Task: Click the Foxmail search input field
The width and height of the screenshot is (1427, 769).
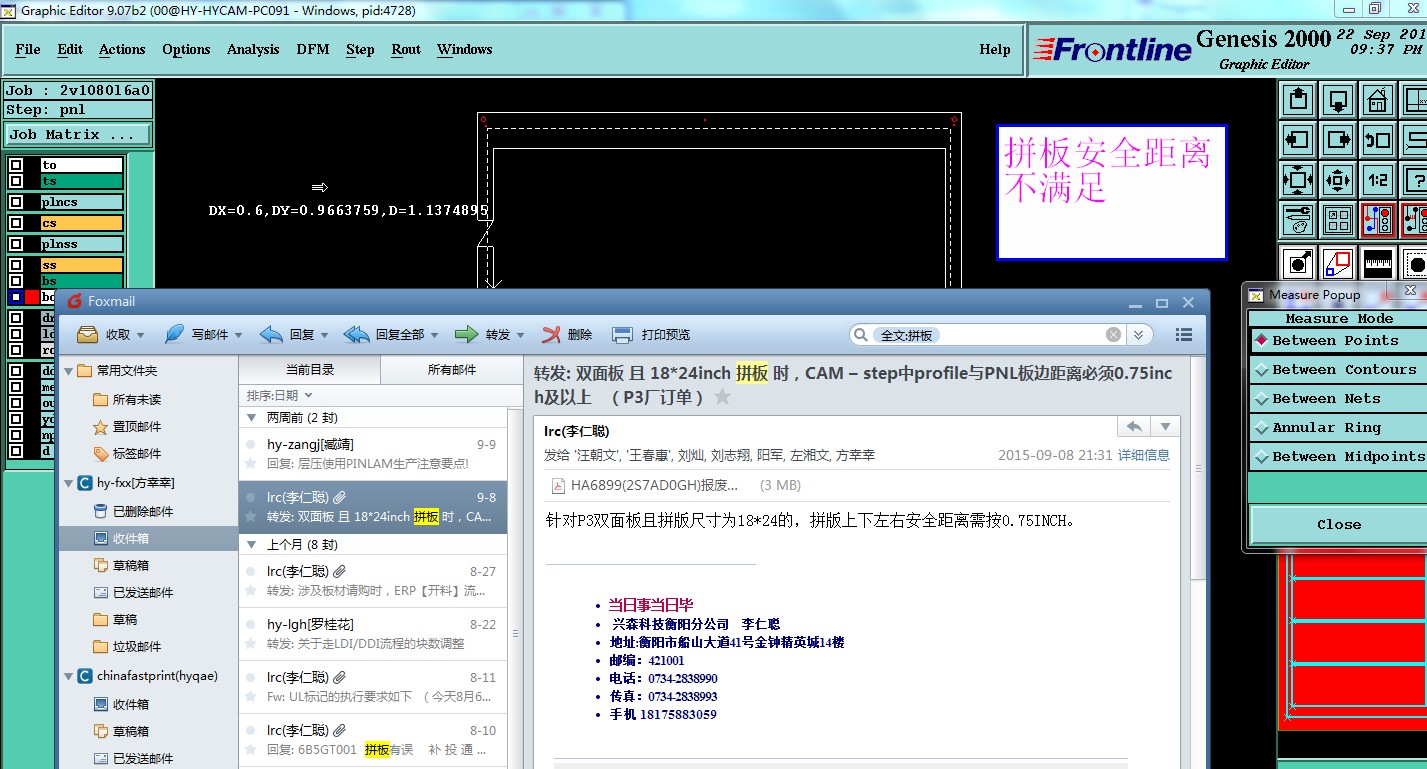Action: pyautogui.click(x=990, y=335)
